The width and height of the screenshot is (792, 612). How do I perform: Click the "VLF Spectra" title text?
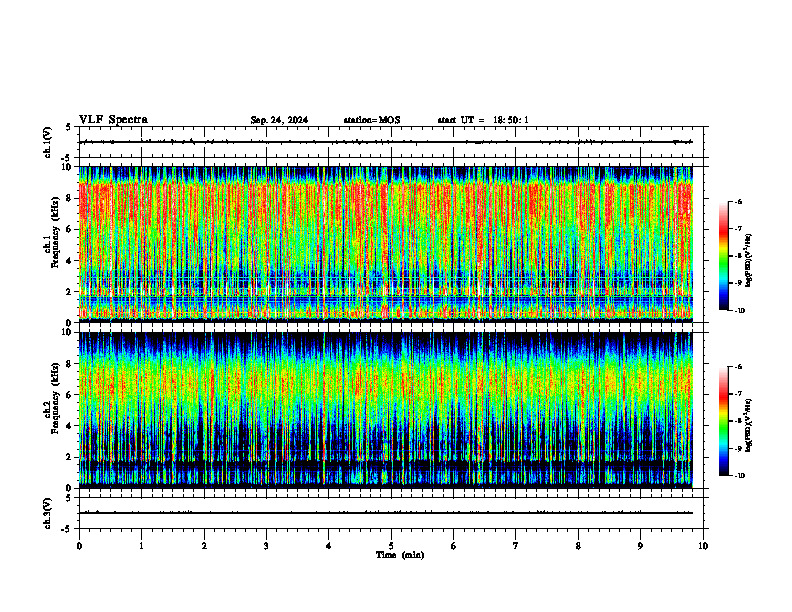pos(113,120)
